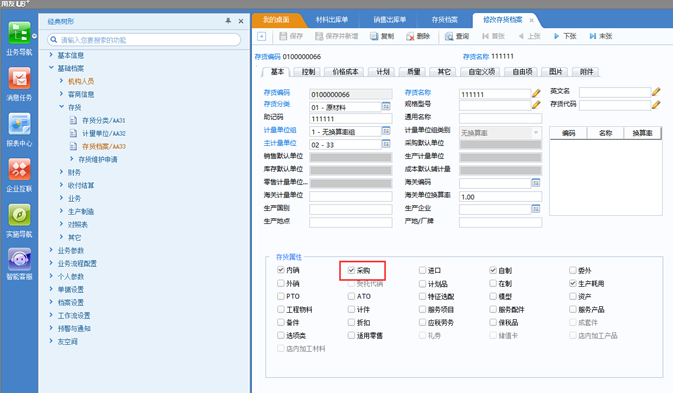The image size is (673, 393).
Task: Enable the ATO checkbox
Action: tap(351, 296)
